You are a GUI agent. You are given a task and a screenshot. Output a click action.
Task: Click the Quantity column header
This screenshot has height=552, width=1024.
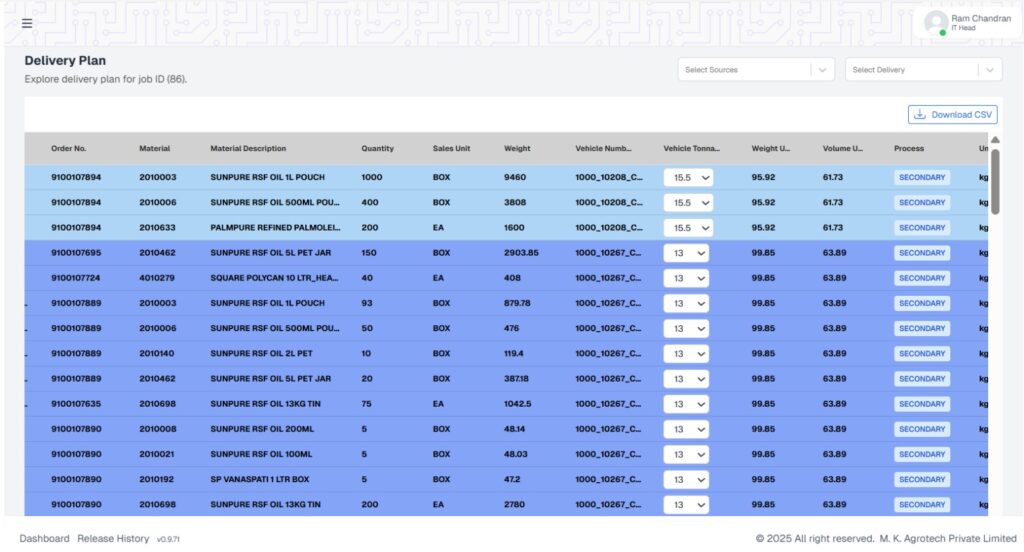(x=377, y=148)
